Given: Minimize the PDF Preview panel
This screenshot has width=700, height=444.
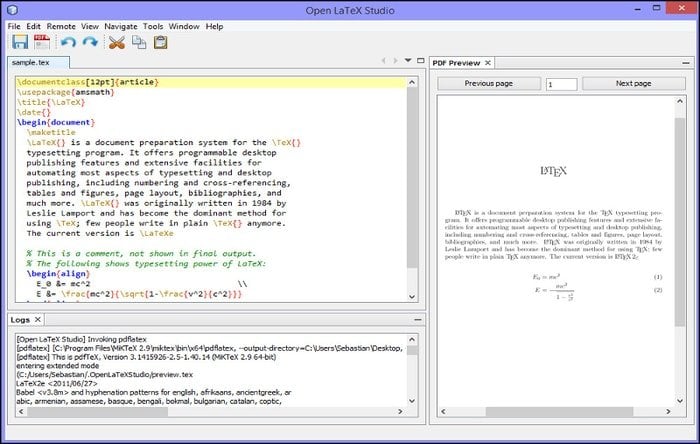Looking at the screenshot, I should (686, 63).
